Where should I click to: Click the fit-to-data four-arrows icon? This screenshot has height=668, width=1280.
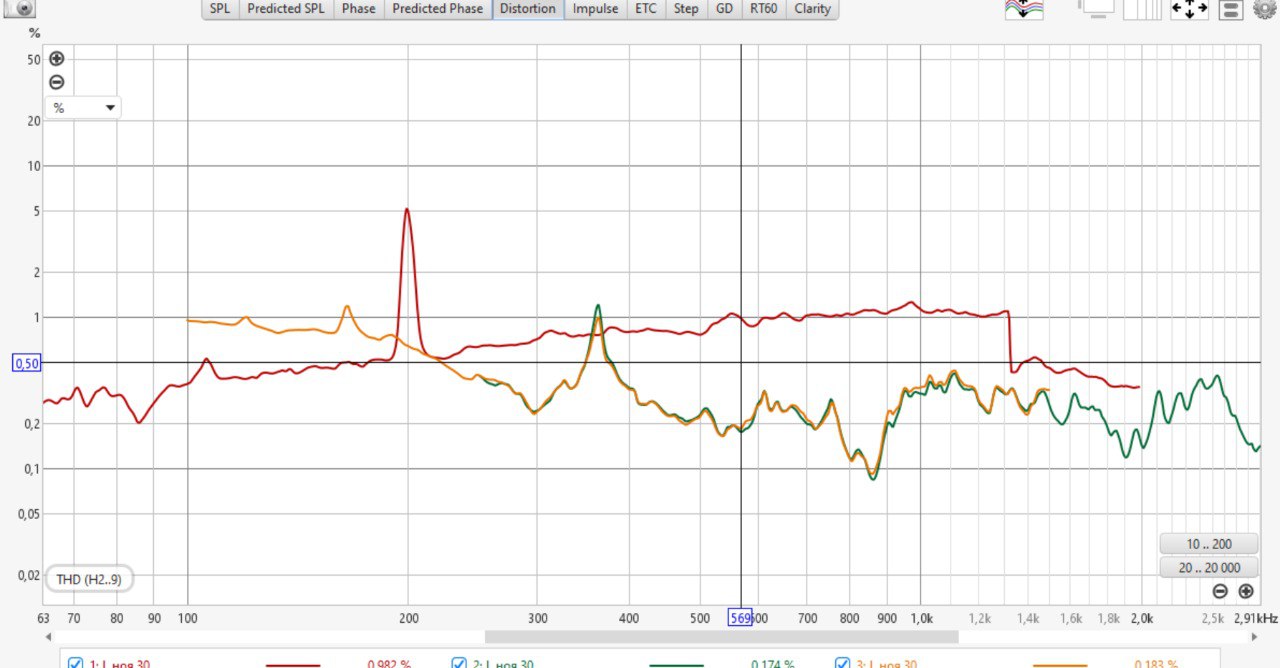coord(1189,9)
